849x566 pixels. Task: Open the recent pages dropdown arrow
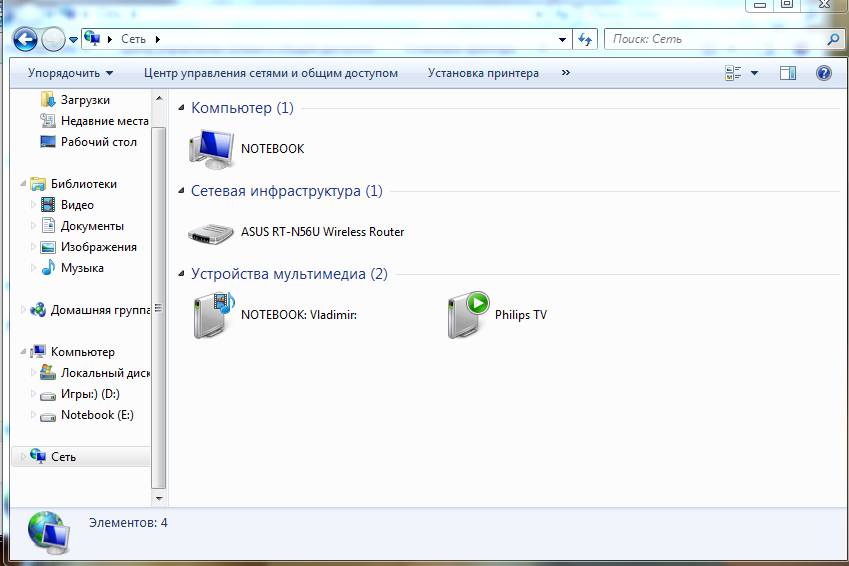click(x=74, y=40)
